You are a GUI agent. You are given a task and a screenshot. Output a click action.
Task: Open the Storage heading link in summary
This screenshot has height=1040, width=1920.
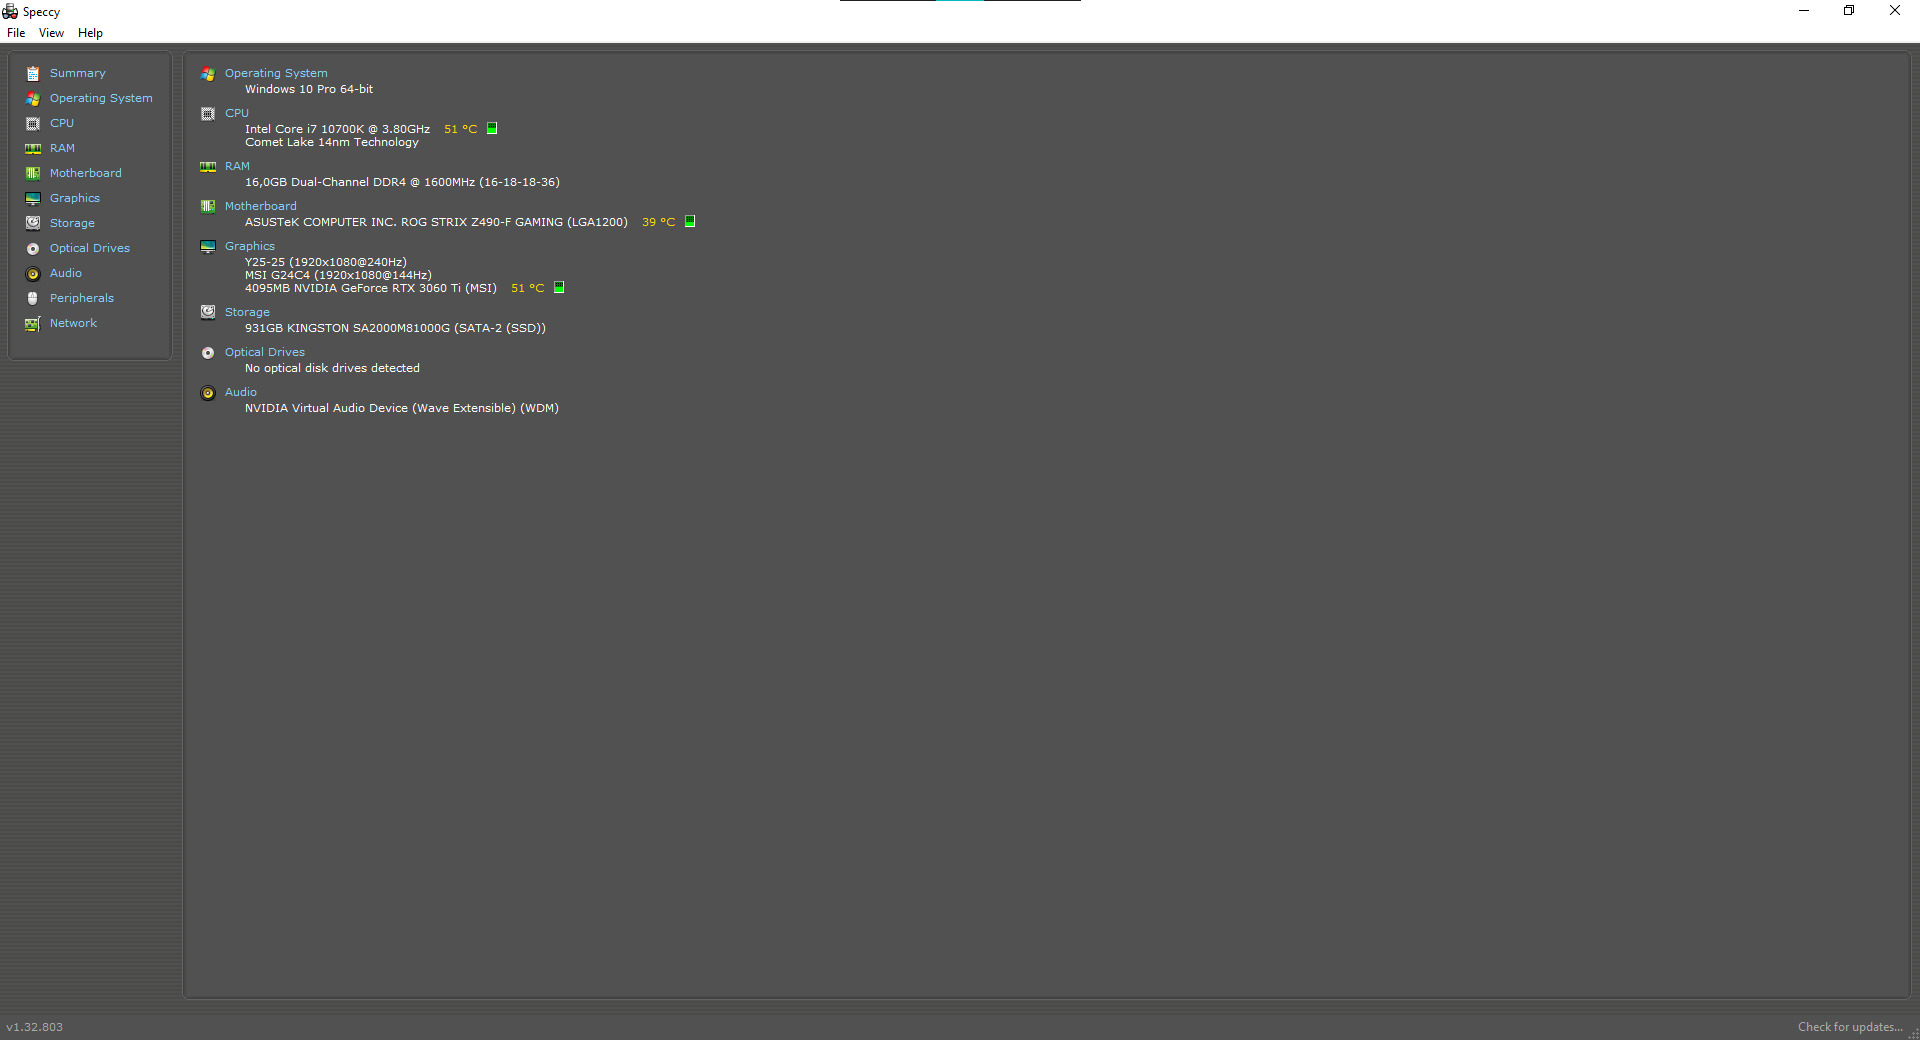pos(247,312)
